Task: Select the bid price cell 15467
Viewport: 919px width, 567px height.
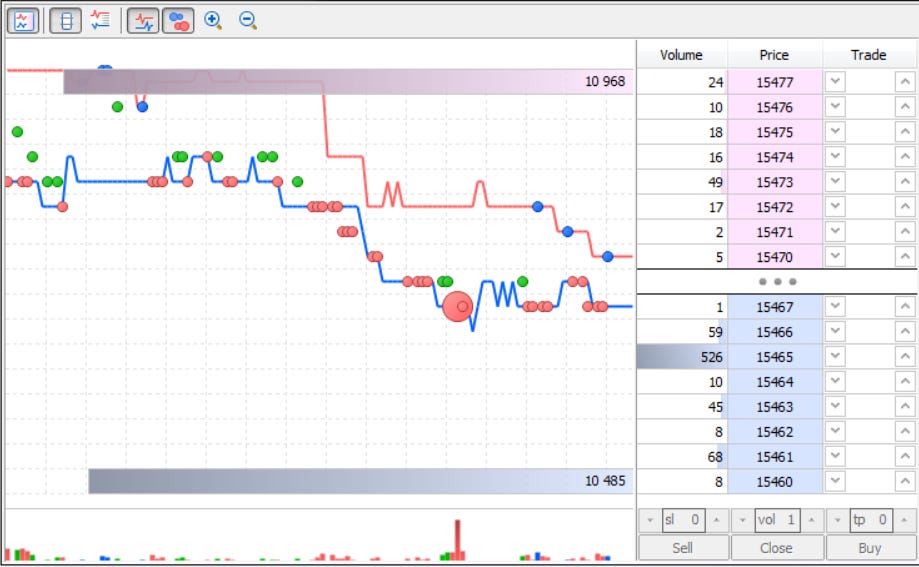Action: point(774,307)
